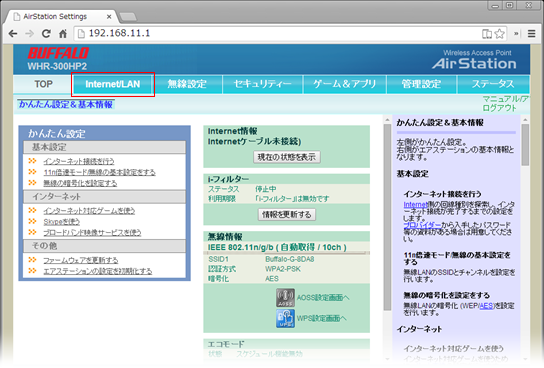This screenshot has width=544, height=368.
Task: Click the Skypeを使う link
Action: coord(61,221)
